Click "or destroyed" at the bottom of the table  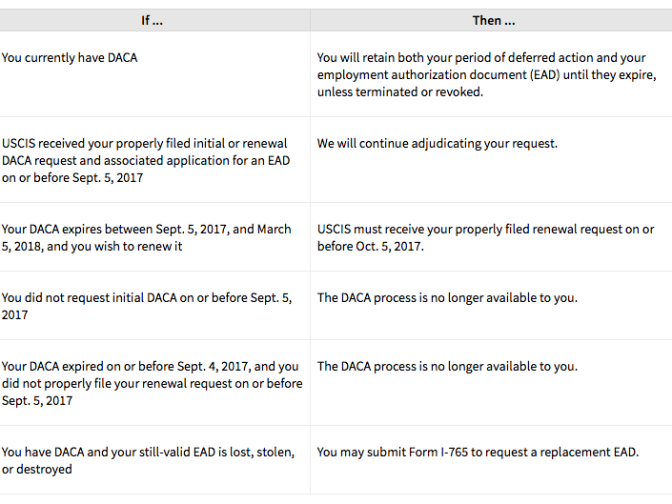coord(37,469)
